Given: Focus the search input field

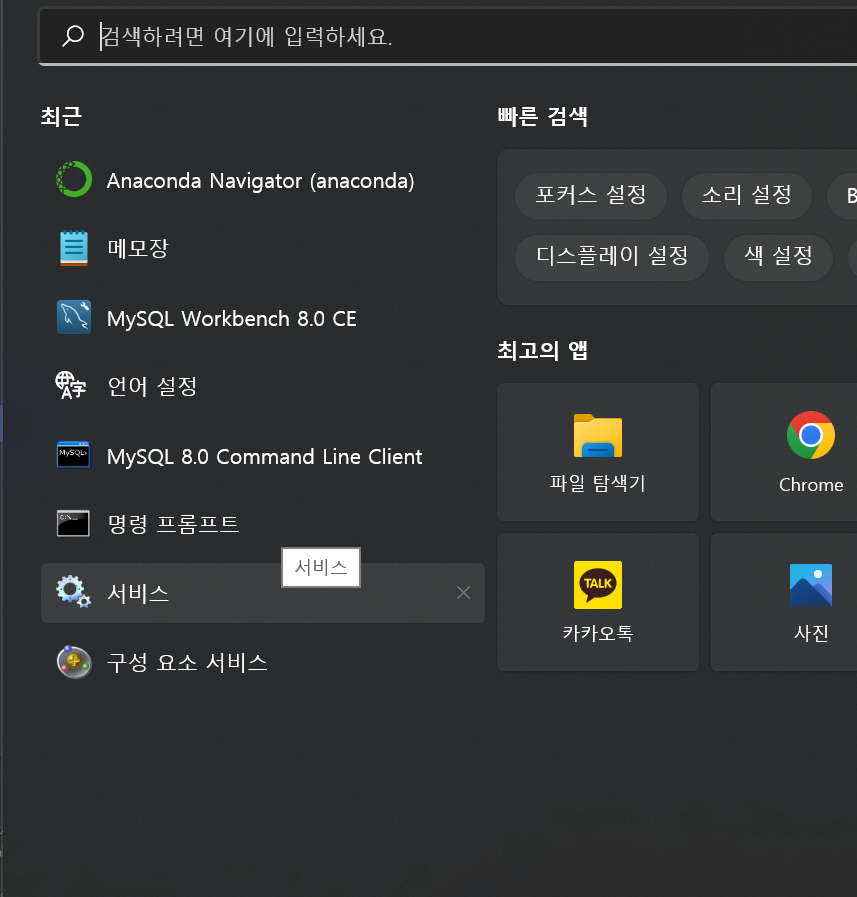Looking at the screenshot, I should (x=447, y=37).
